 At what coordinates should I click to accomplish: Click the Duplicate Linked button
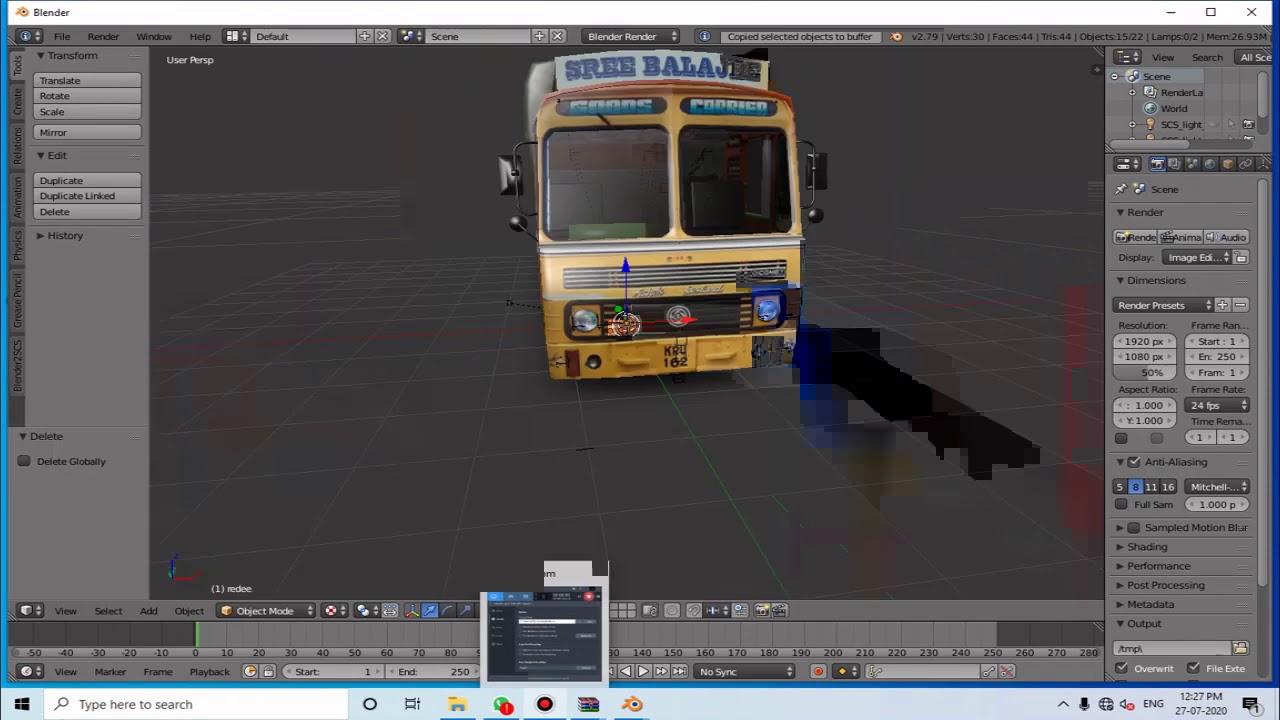87,196
